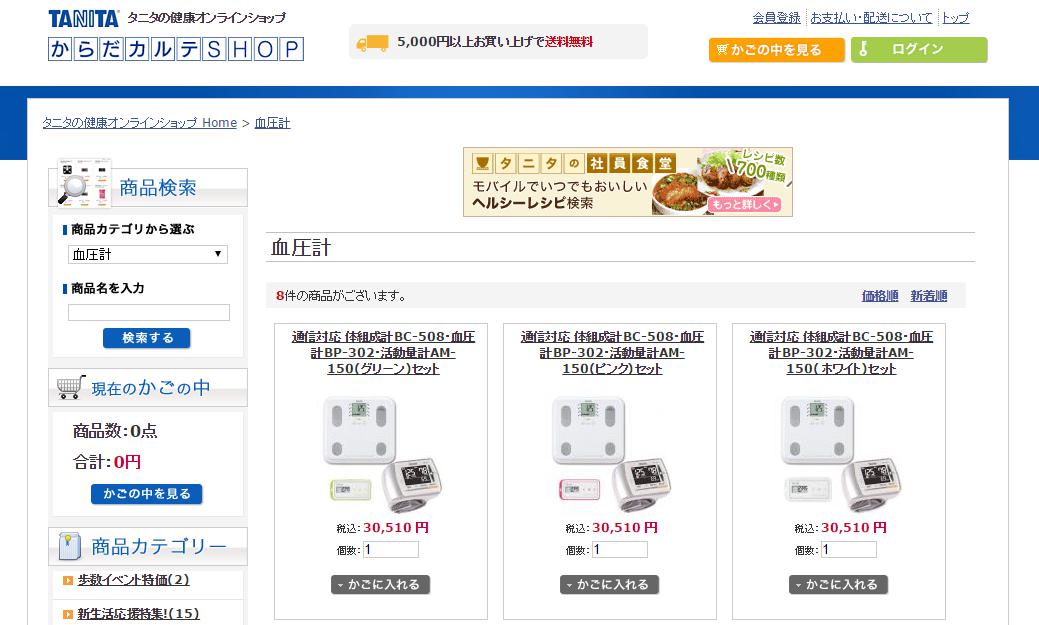Image resolution: width=1039 pixels, height=625 pixels.
Task: Click orange arrow icon next to 歩数イベント特価
Action: pos(68,581)
